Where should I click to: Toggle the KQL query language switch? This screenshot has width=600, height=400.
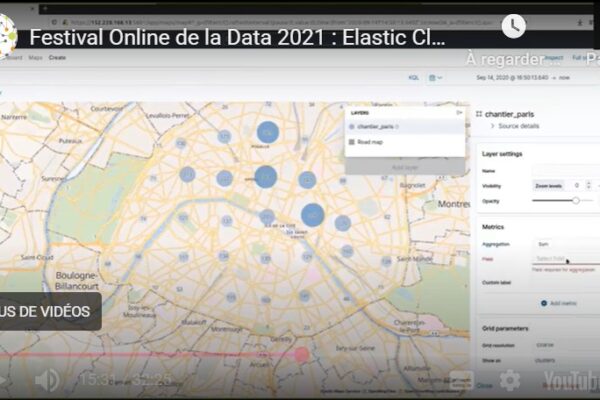414,77
